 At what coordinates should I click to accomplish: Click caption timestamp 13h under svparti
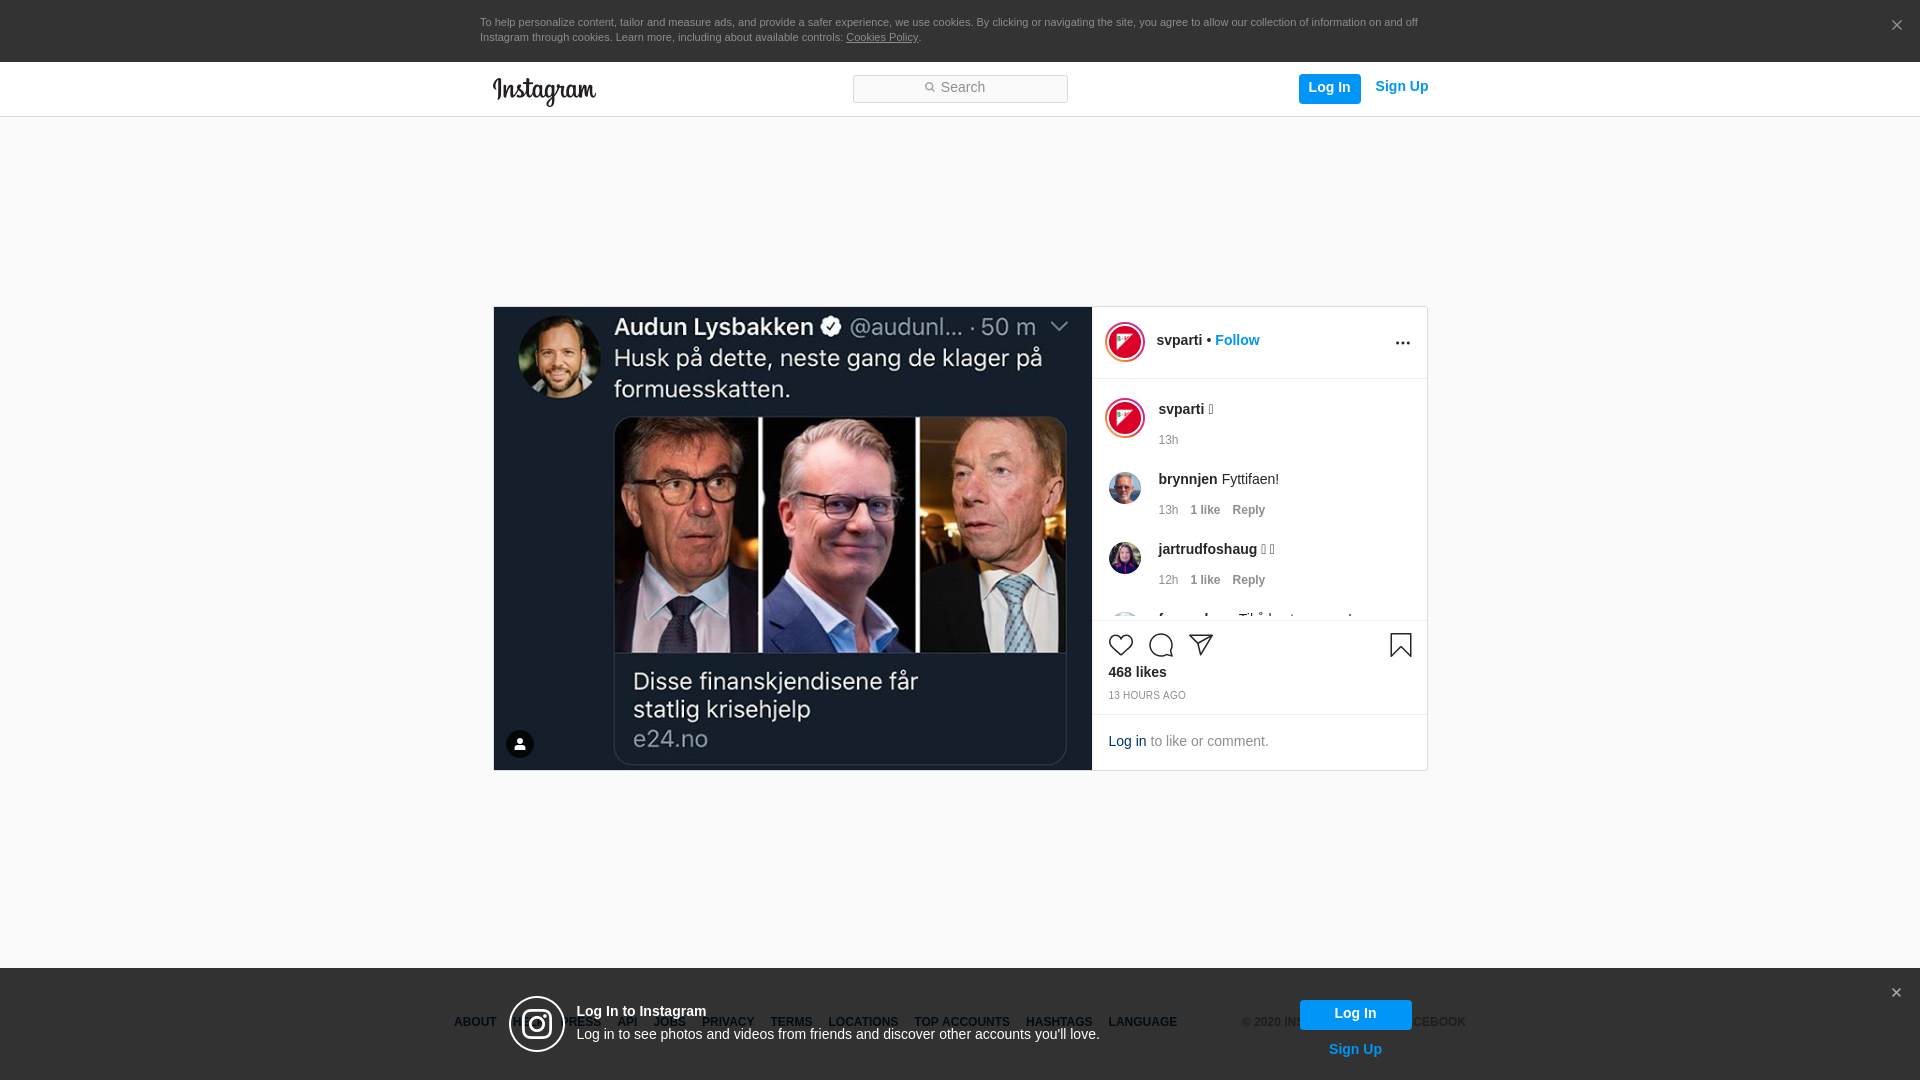point(1168,440)
